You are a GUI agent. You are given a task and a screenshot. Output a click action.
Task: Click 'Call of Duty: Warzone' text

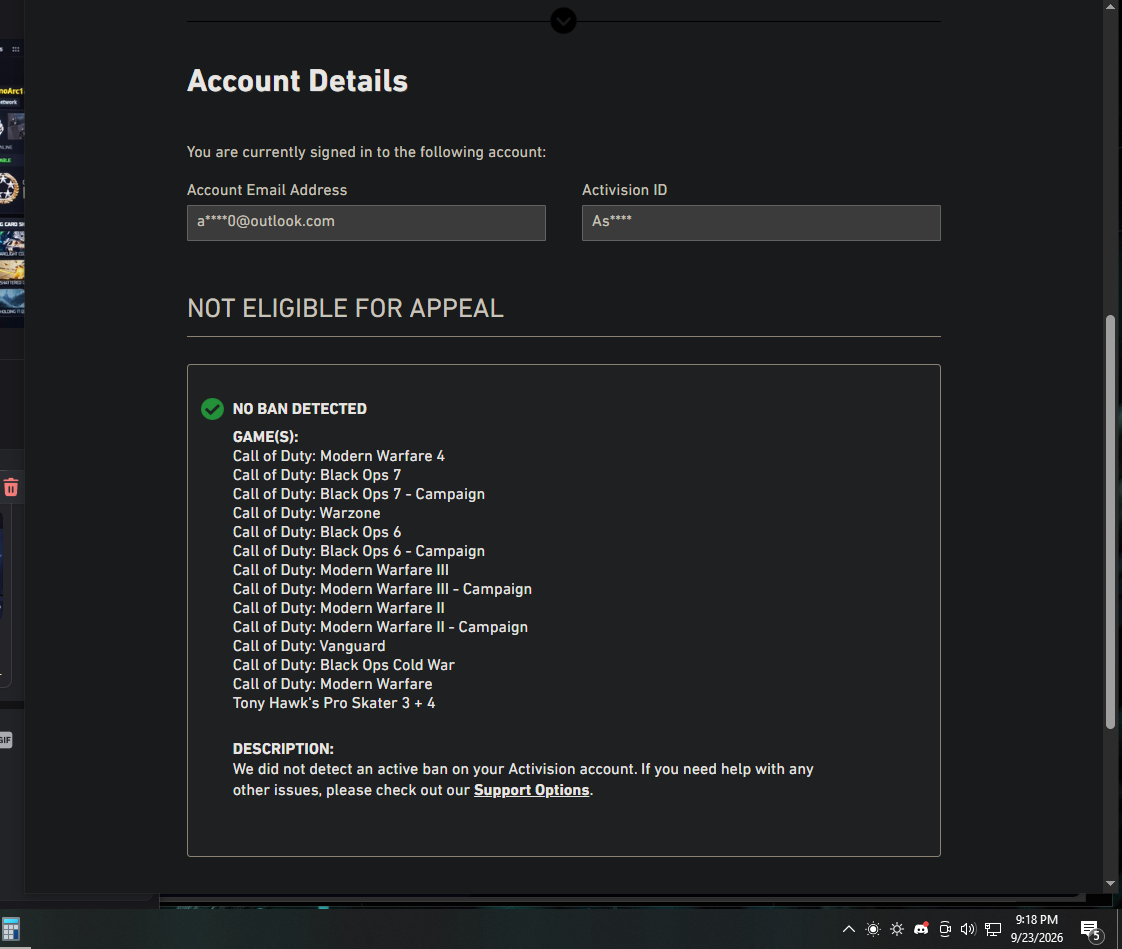[x=306, y=513]
